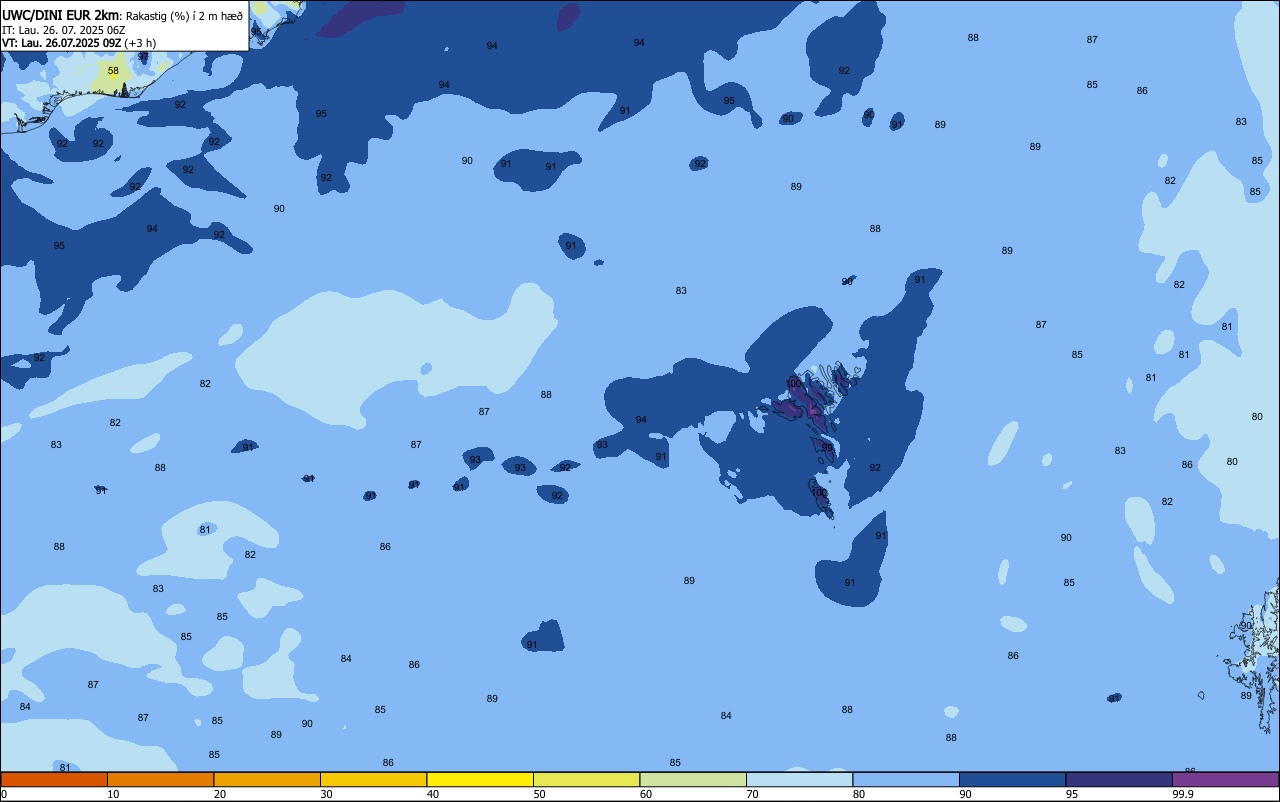This screenshot has width=1280, height=802.
Task: Click the 70–80 very light blue legend swatch
Action: coord(799,779)
